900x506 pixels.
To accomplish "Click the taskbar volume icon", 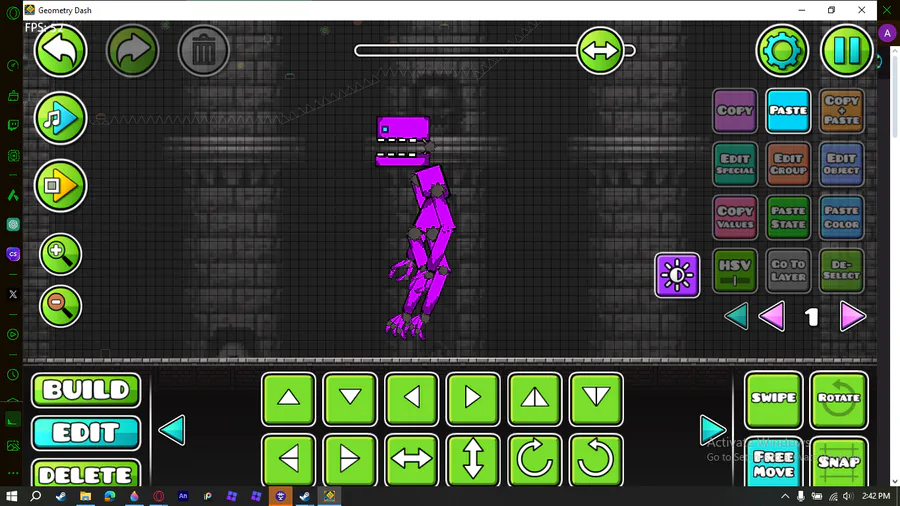I will [848, 496].
